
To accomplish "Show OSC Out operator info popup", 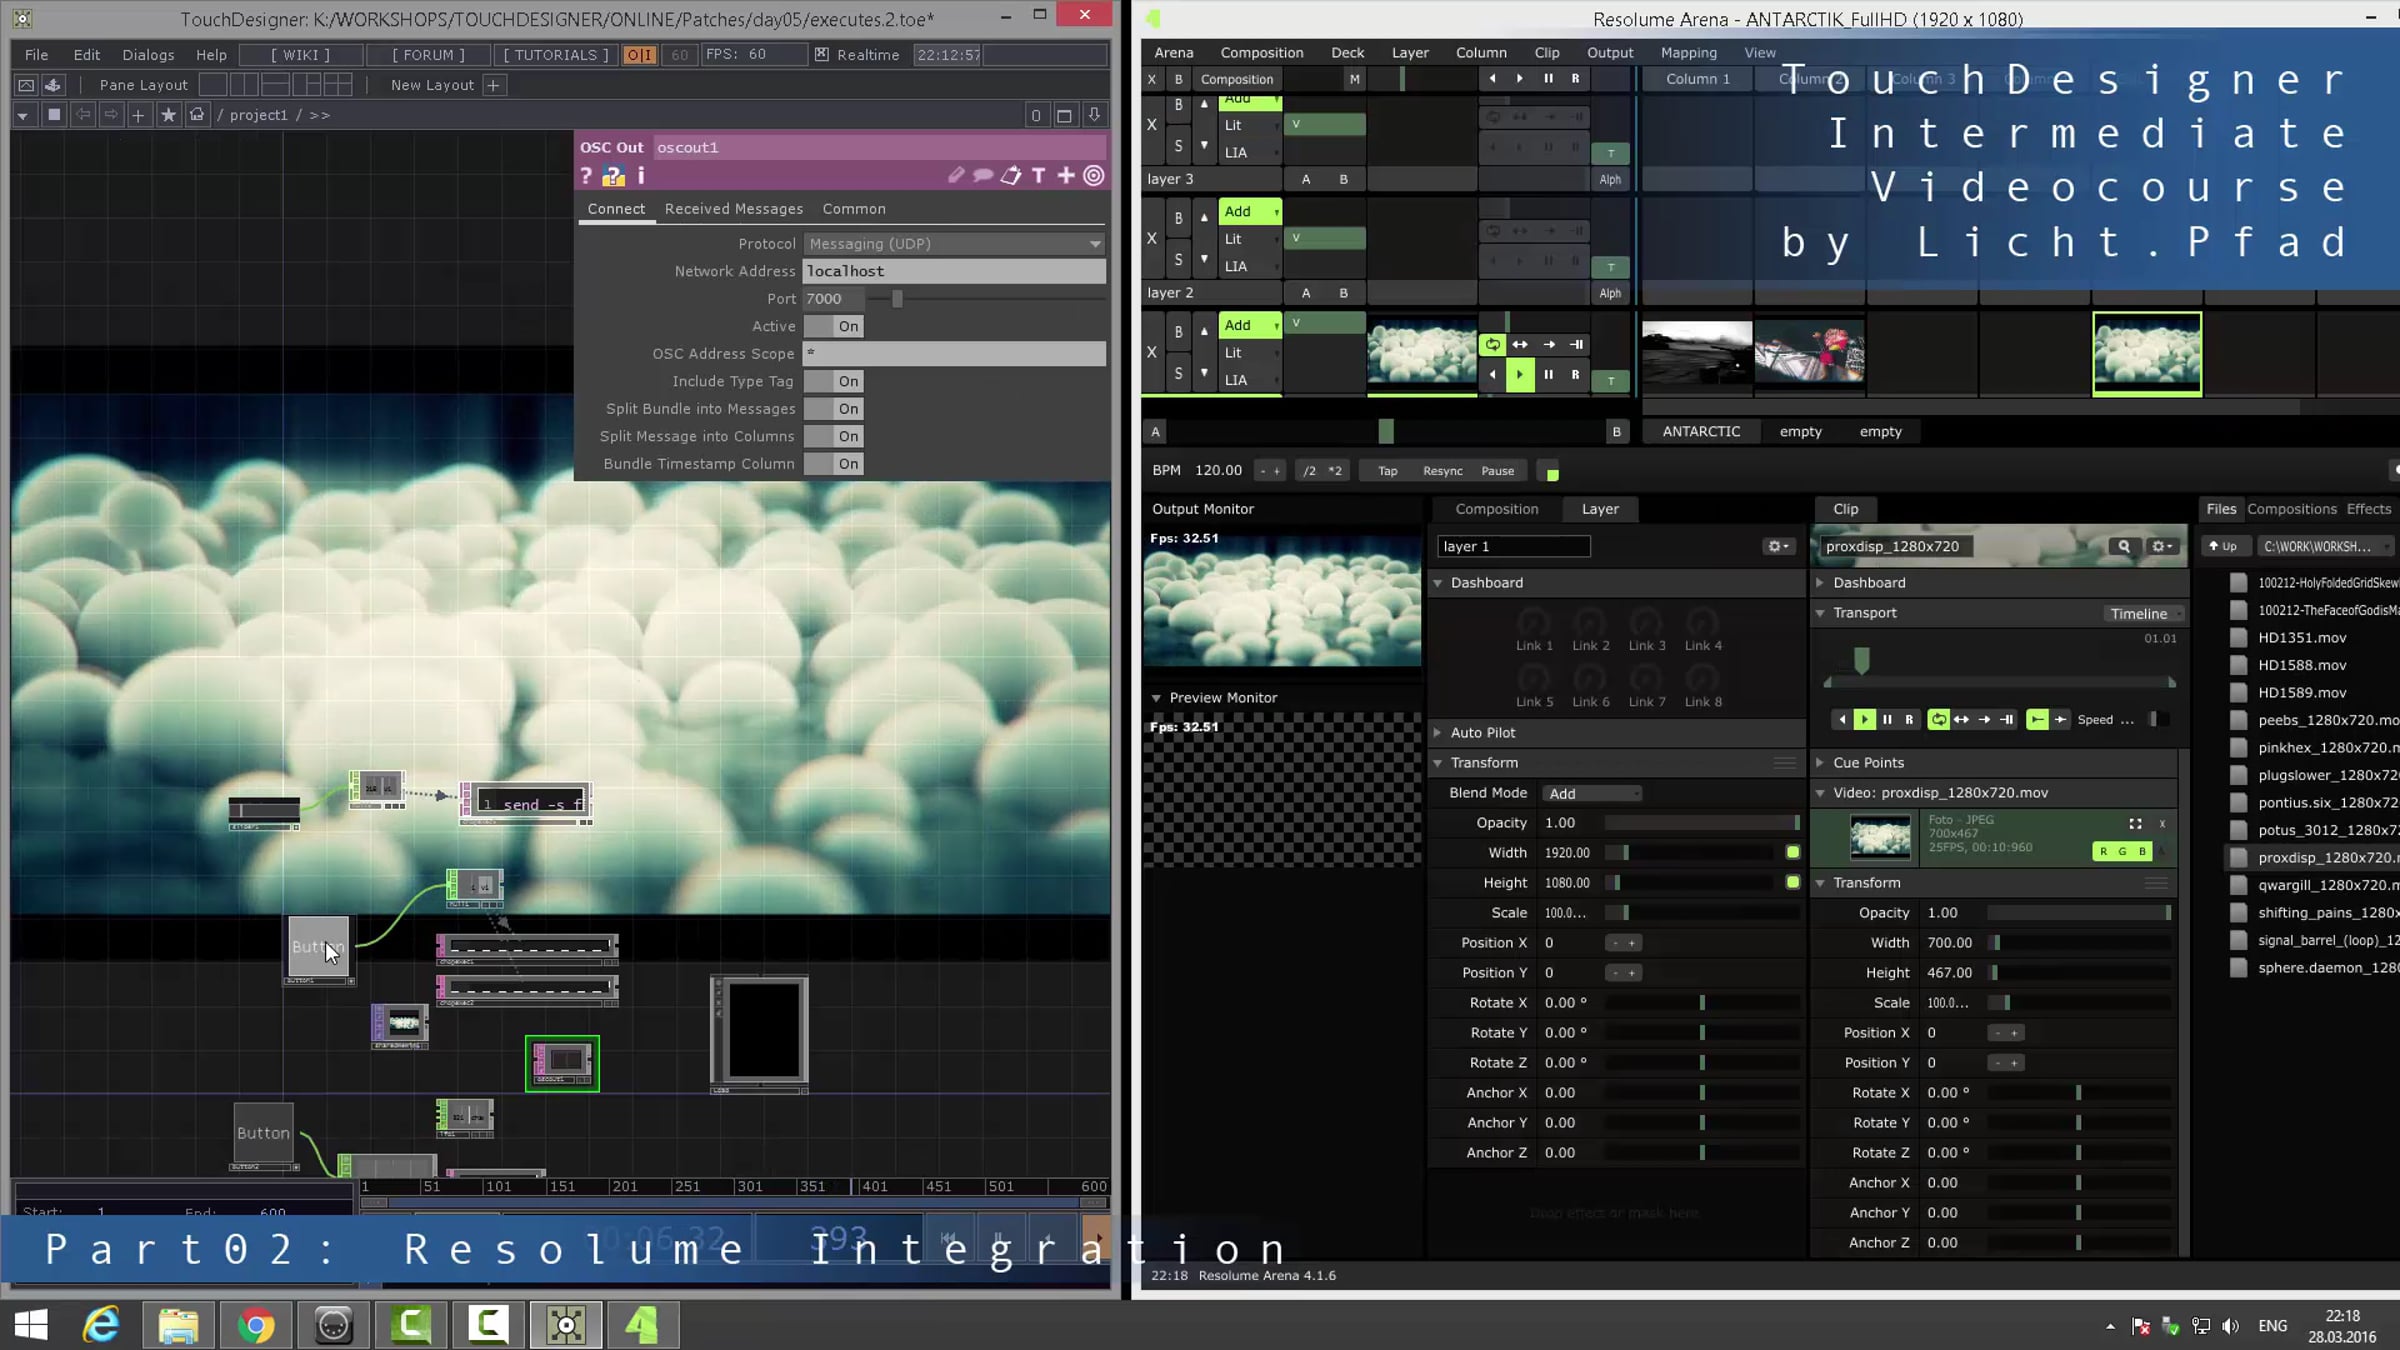I will click(x=641, y=176).
